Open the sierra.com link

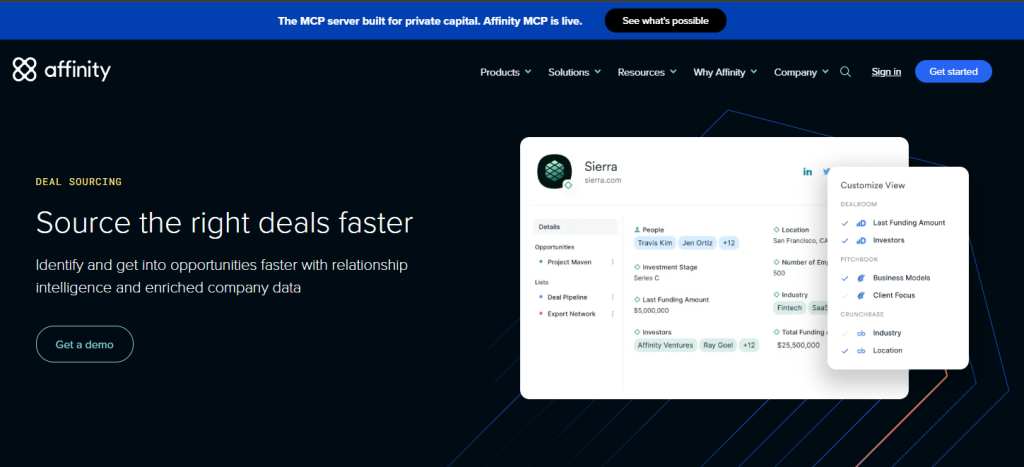603,180
